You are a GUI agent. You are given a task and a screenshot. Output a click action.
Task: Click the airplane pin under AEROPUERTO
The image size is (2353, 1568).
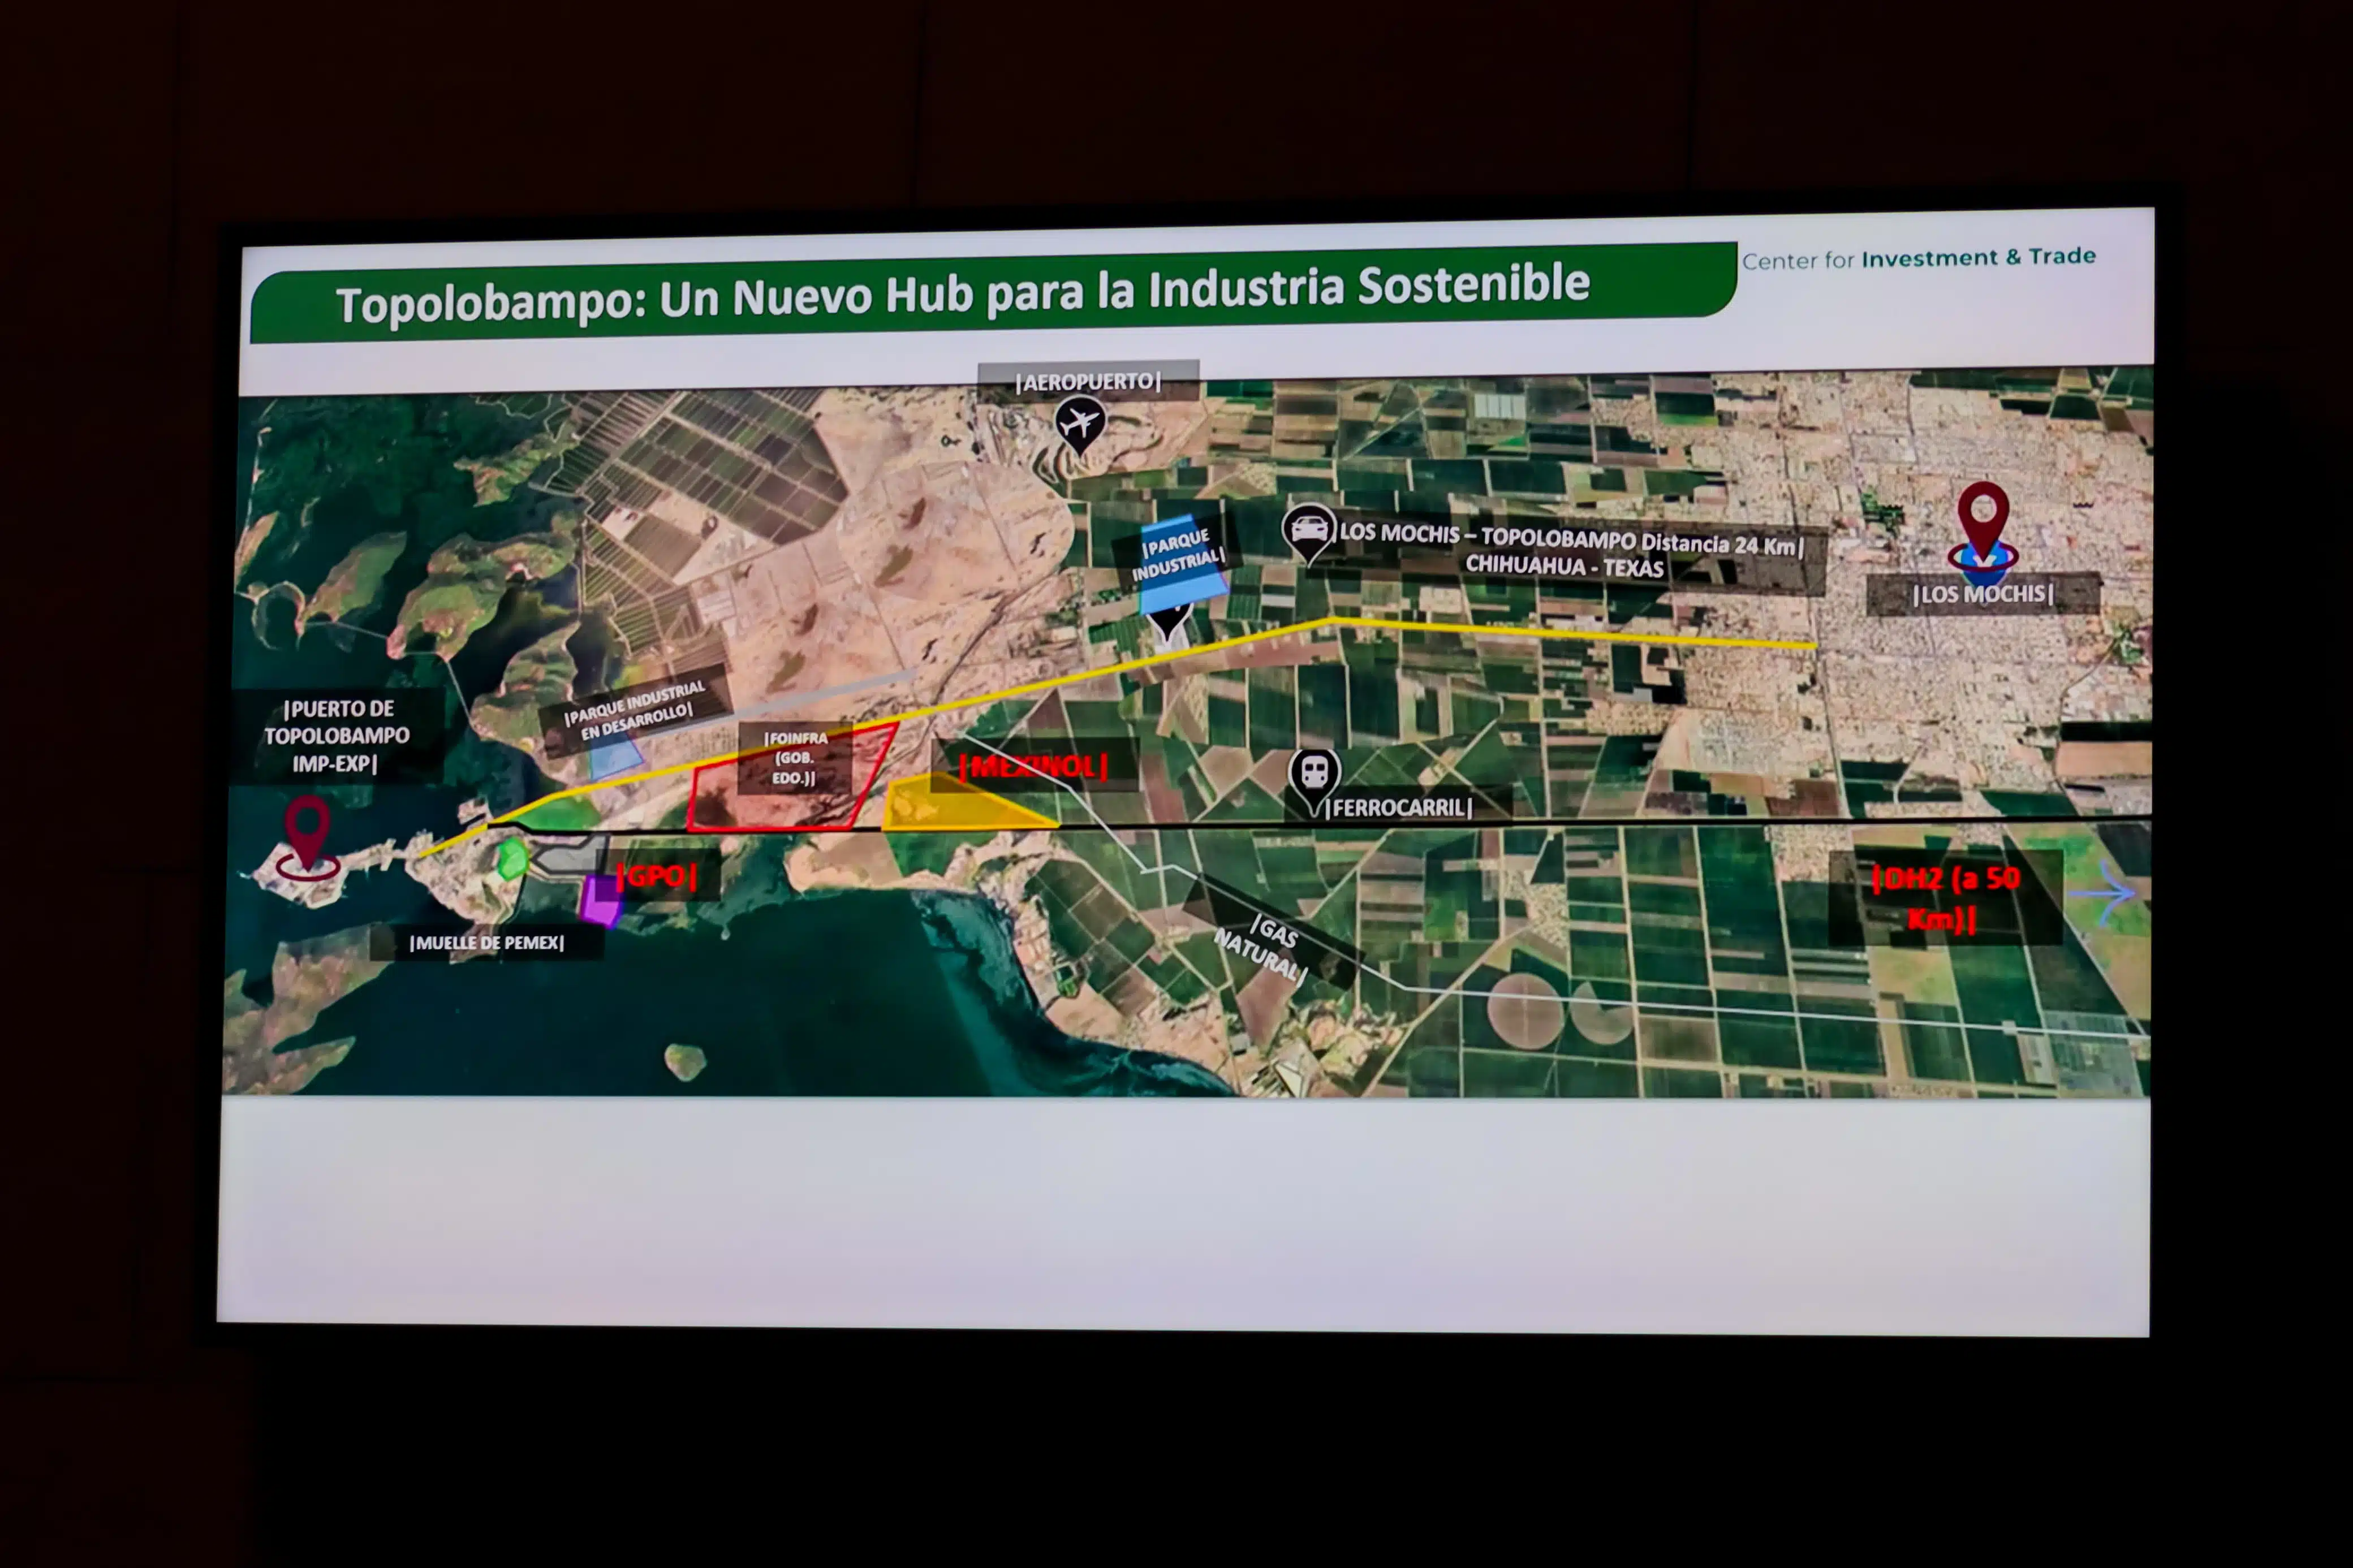(x=1079, y=426)
